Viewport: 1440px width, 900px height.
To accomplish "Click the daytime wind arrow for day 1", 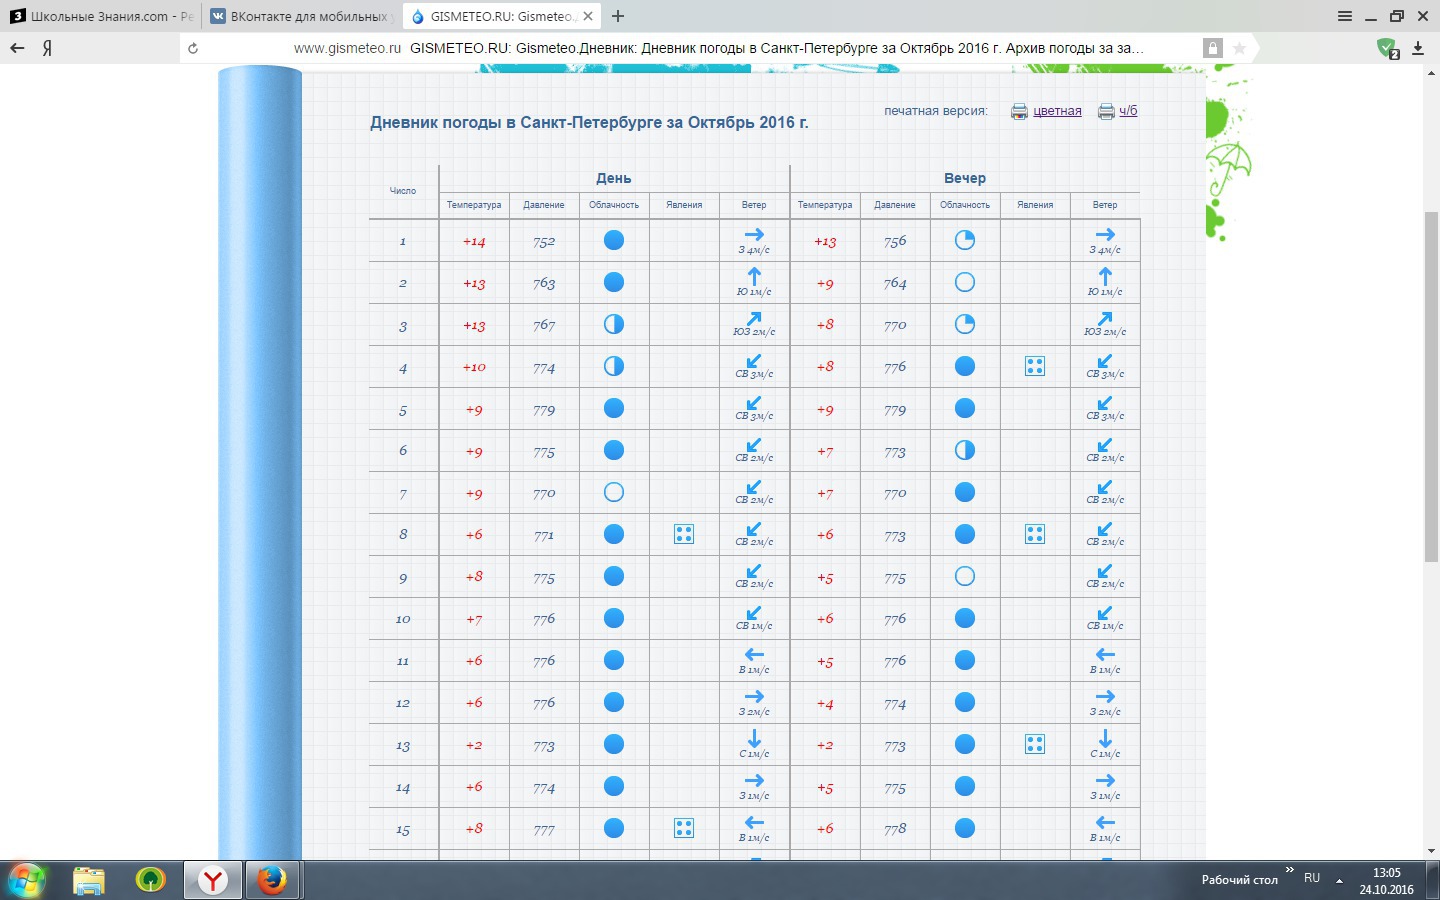I will click(754, 235).
